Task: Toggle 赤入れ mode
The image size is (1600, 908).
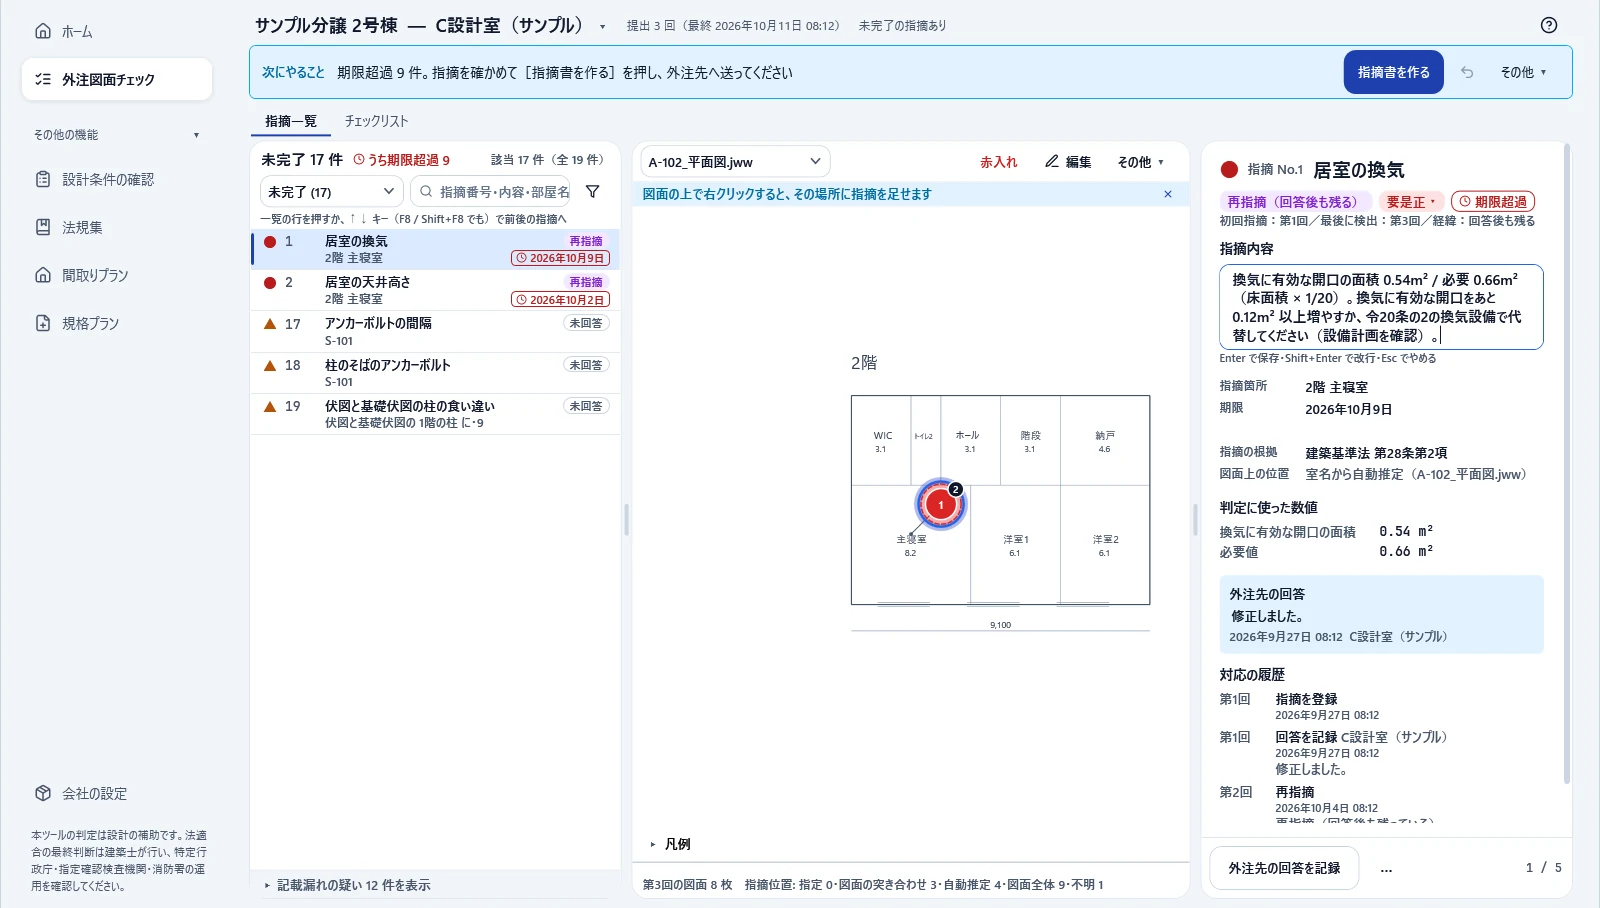Action: click(998, 161)
